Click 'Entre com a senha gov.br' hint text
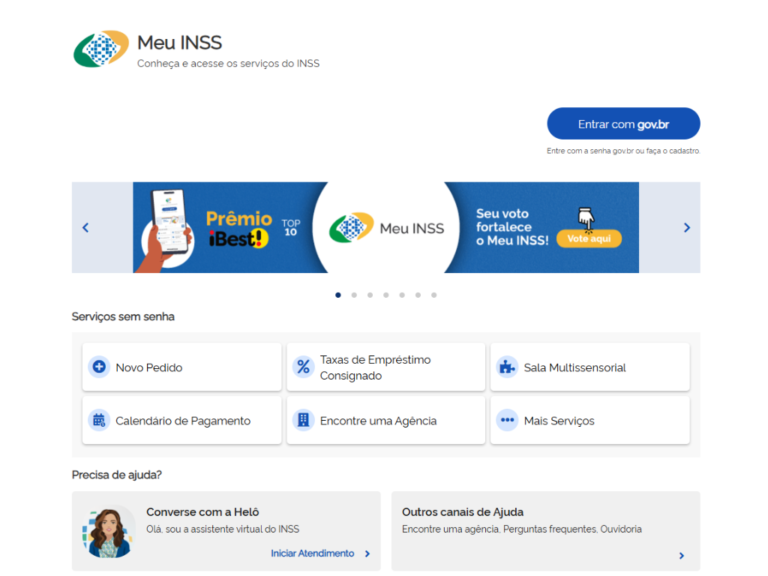Viewport: 768px width, 576px height. click(624, 151)
